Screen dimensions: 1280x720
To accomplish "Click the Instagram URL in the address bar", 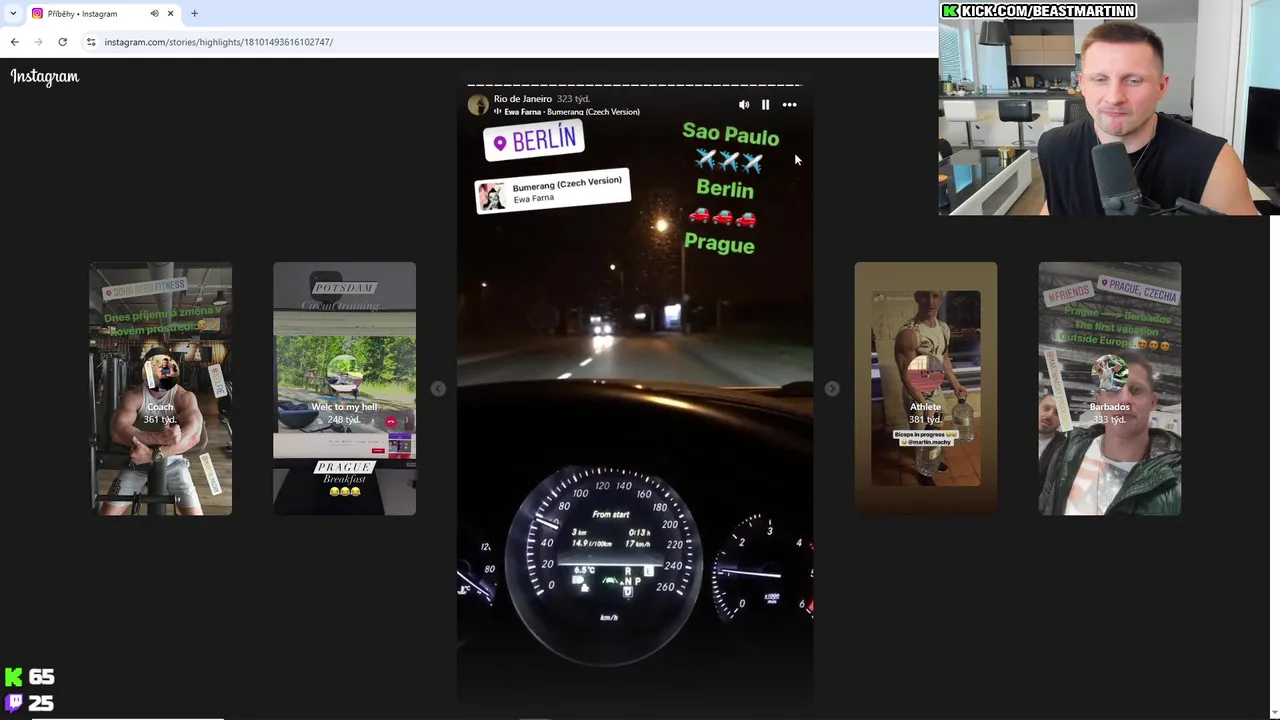I will [219, 42].
